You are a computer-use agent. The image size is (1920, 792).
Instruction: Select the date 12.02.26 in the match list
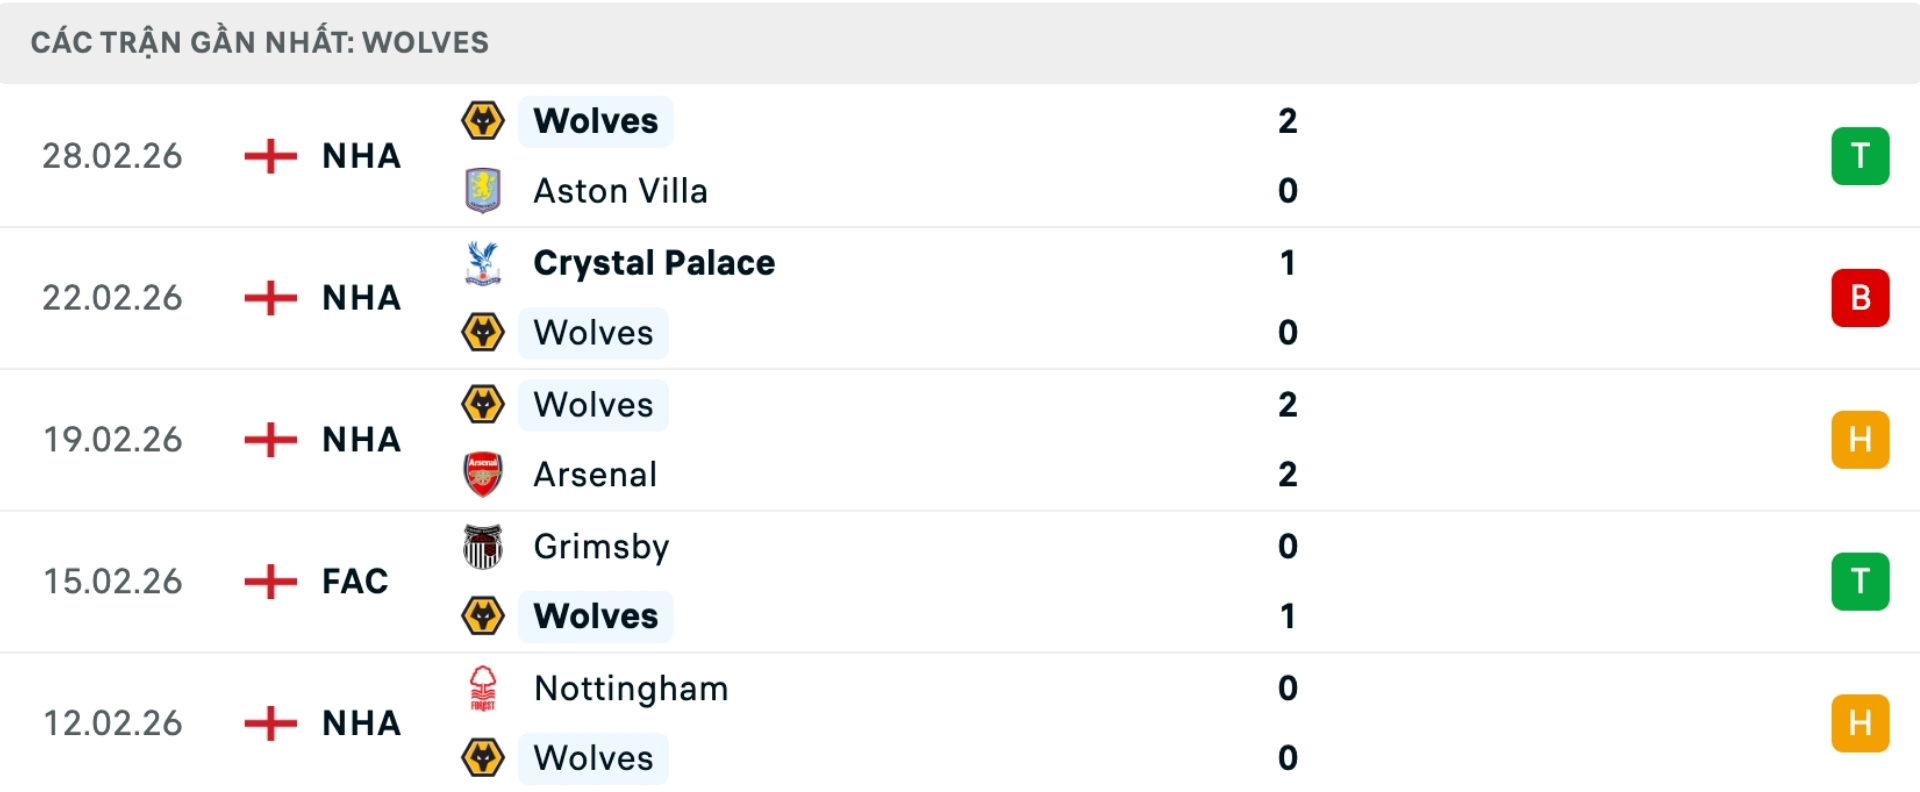(113, 723)
